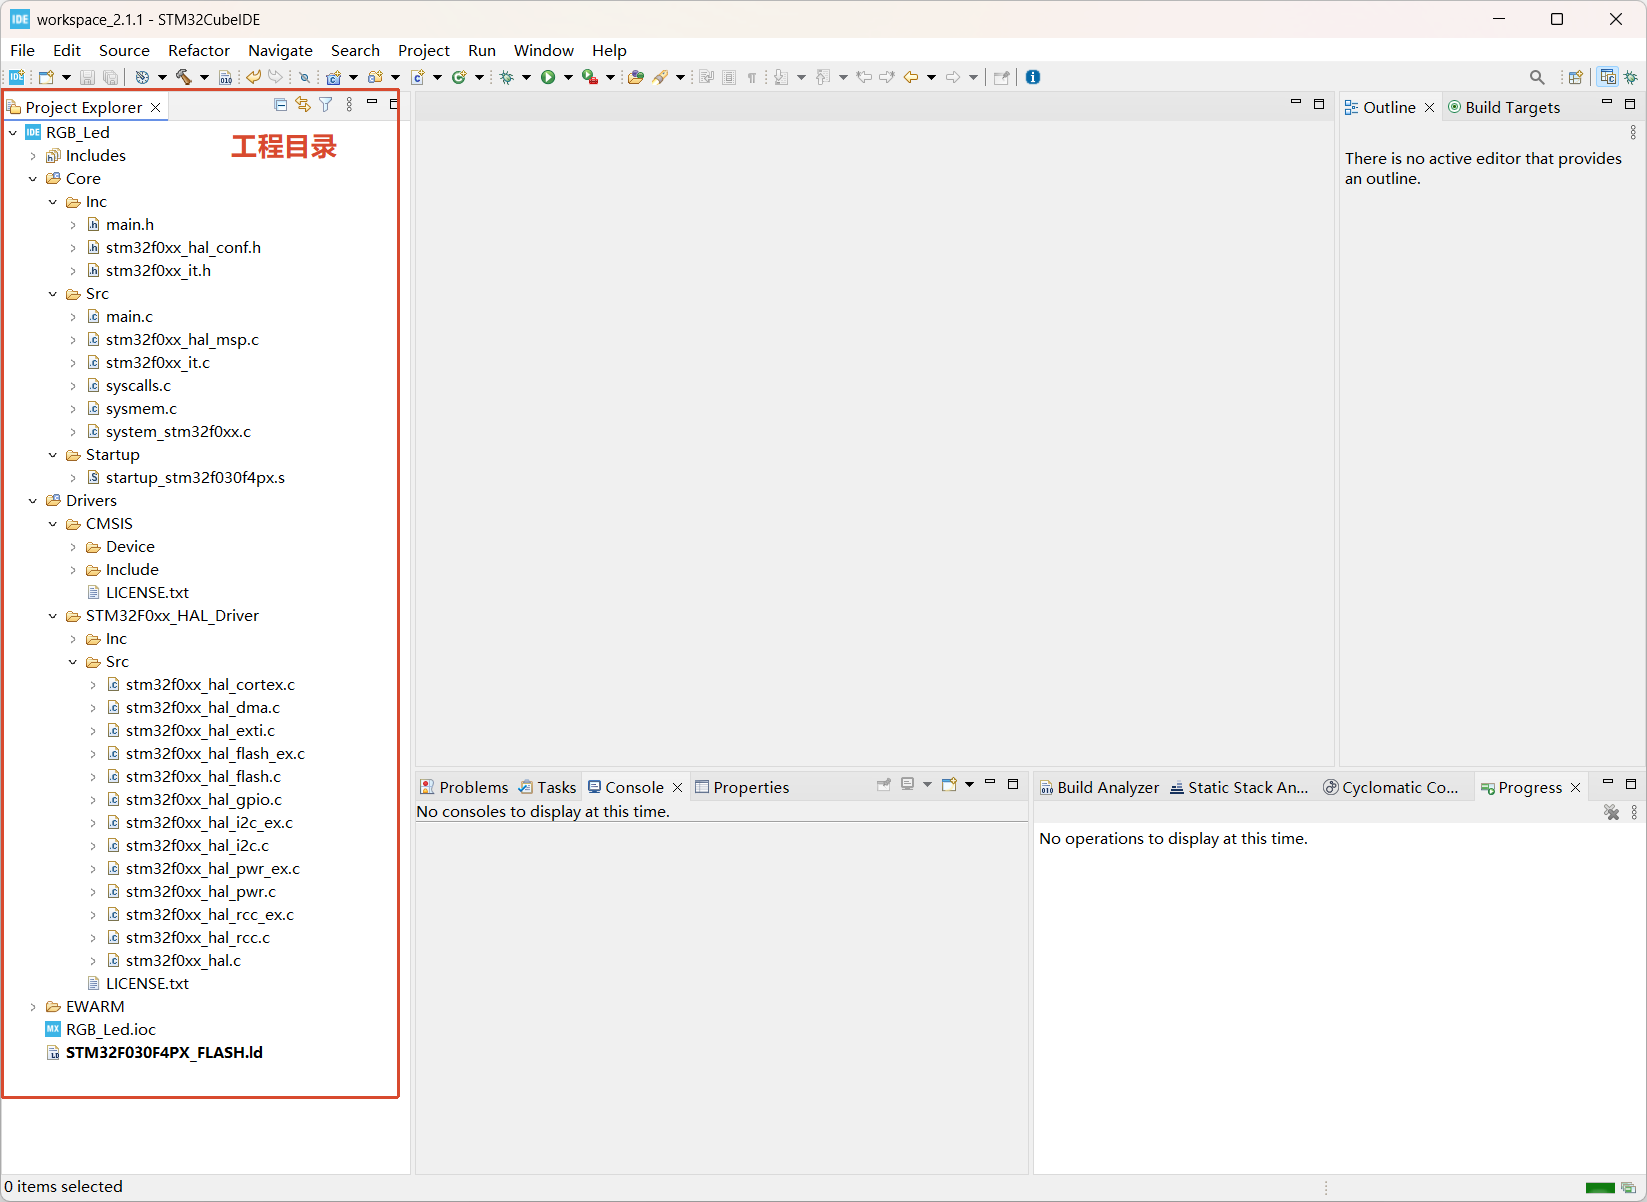Collapse the Core folder

[x=33, y=178]
